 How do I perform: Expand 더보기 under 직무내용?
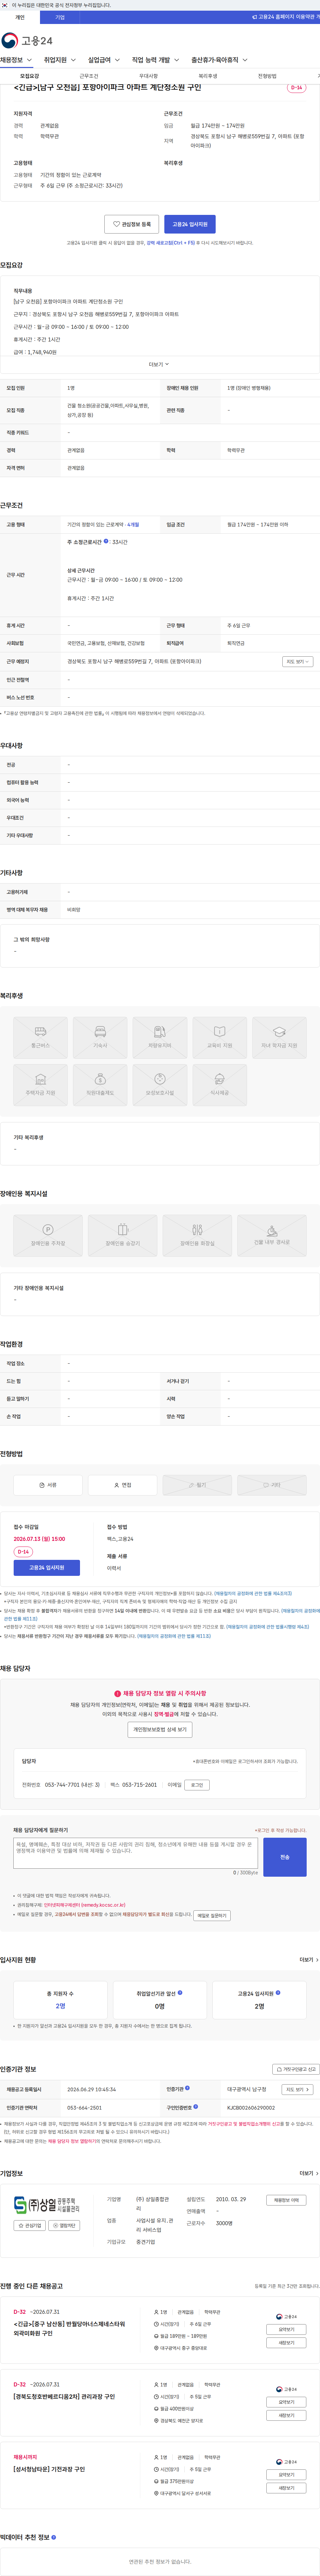(x=159, y=364)
